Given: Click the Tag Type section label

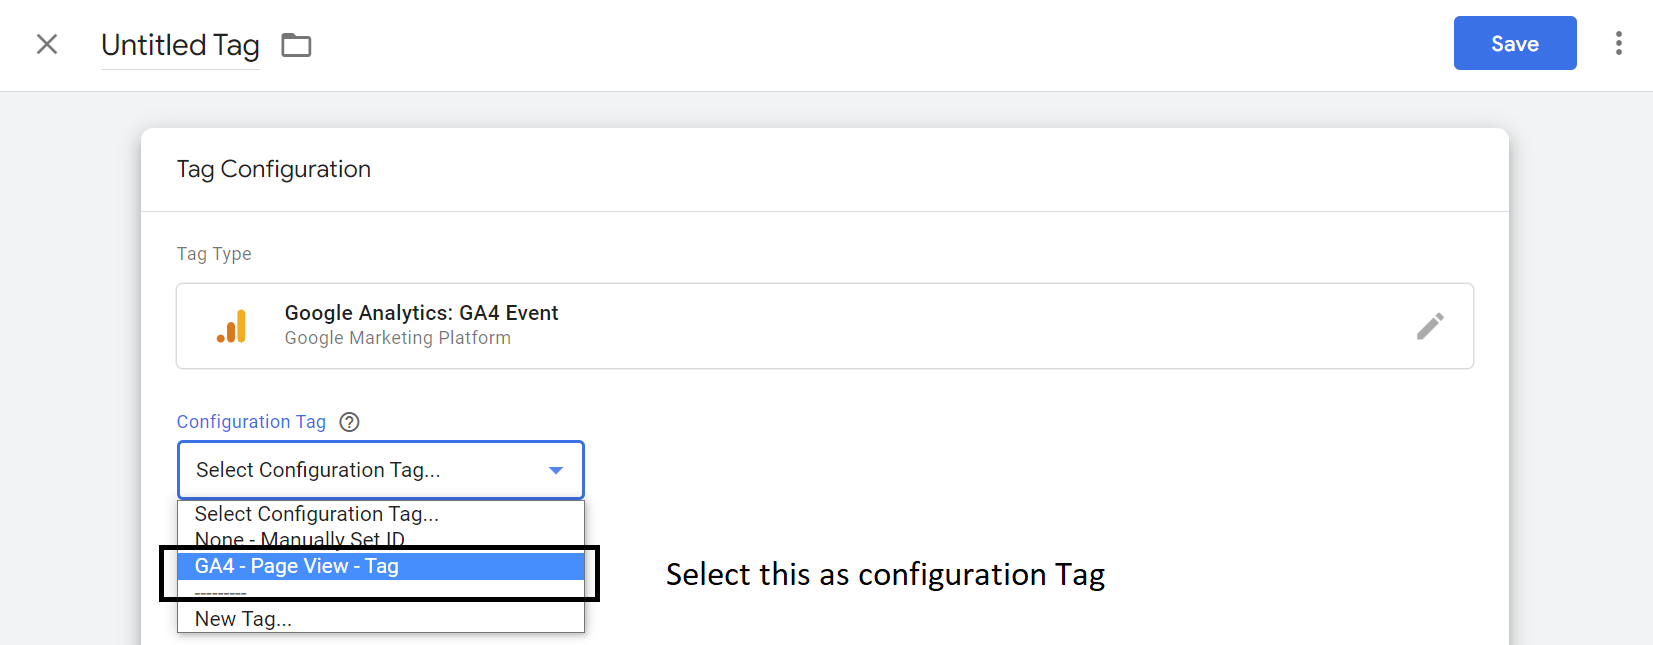Looking at the screenshot, I should click(x=213, y=253).
